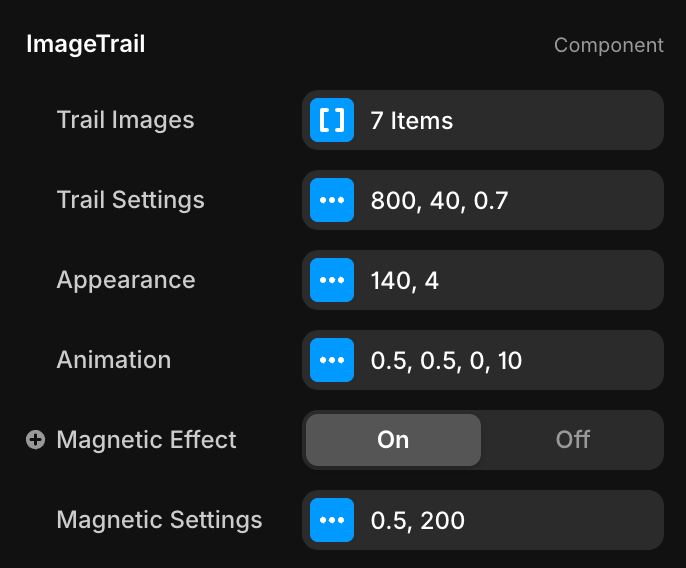Click the ImageTrail heading
686x568 pixels.
point(85,45)
